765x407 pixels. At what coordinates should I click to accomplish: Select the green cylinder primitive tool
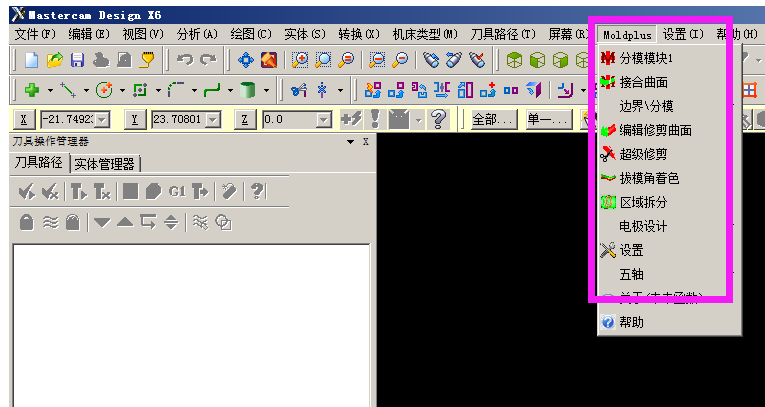click(248, 90)
